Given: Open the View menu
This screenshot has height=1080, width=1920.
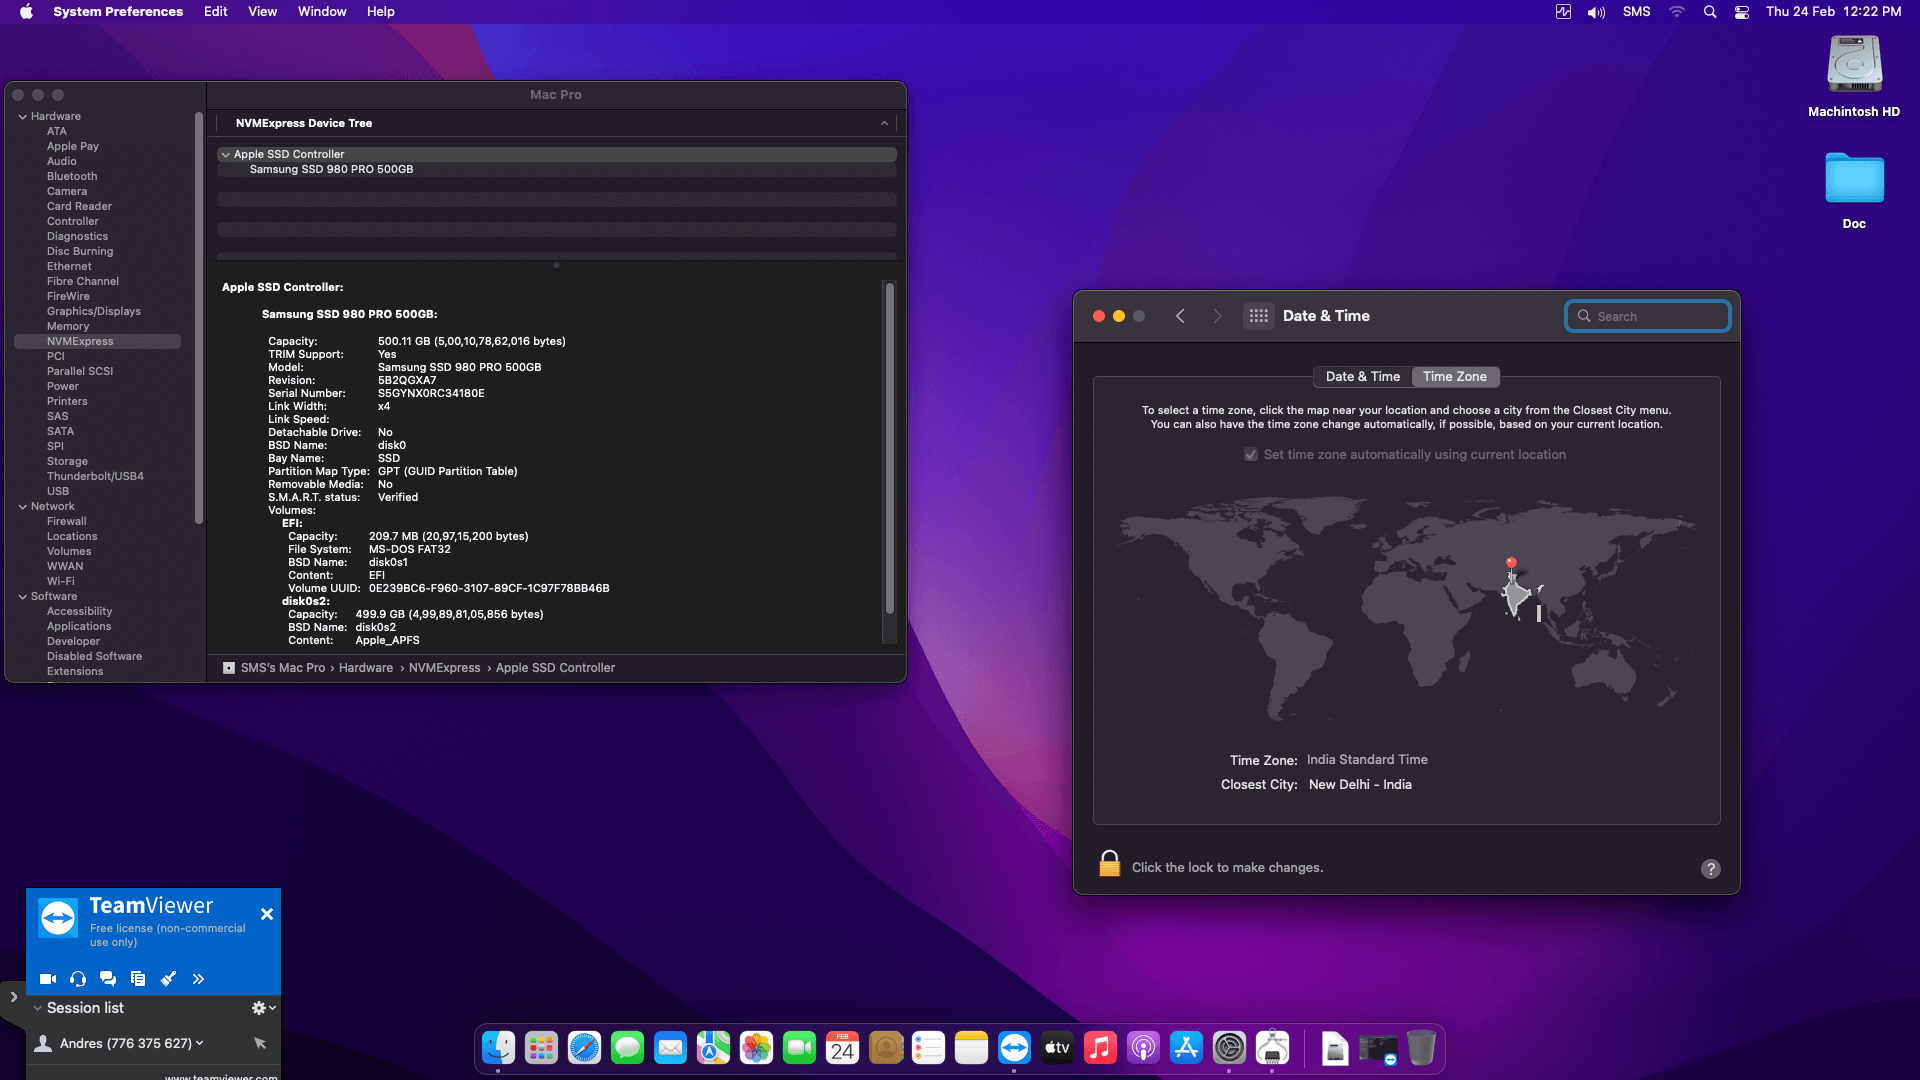Looking at the screenshot, I should (262, 12).
